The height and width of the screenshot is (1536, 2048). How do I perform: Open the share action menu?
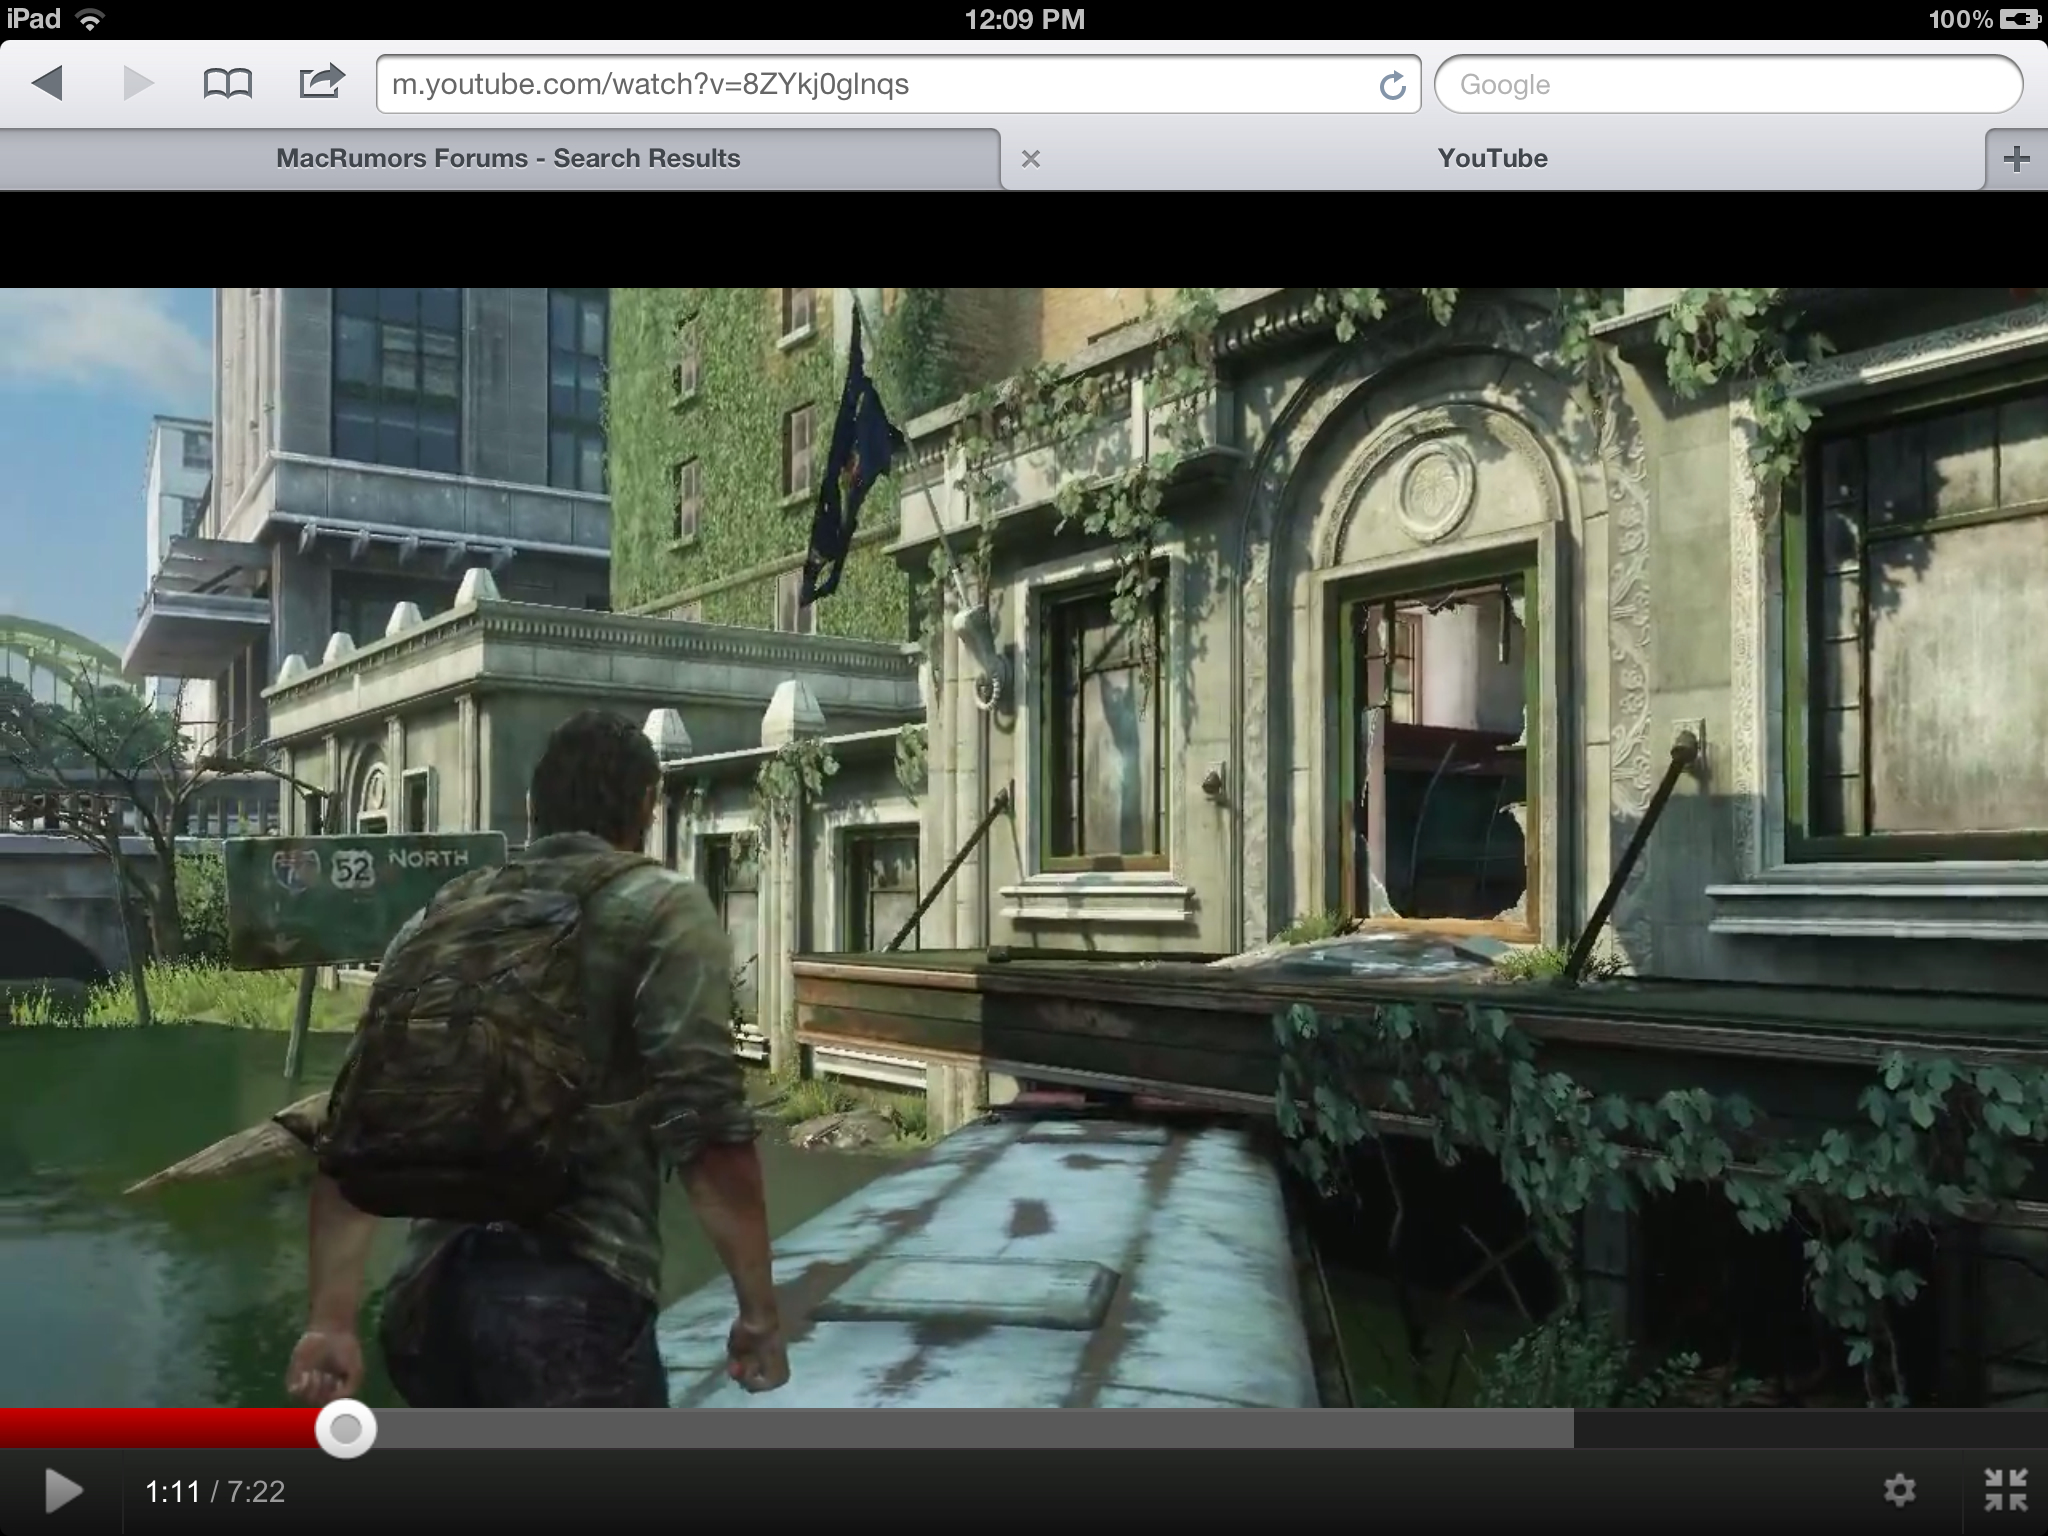321,81
